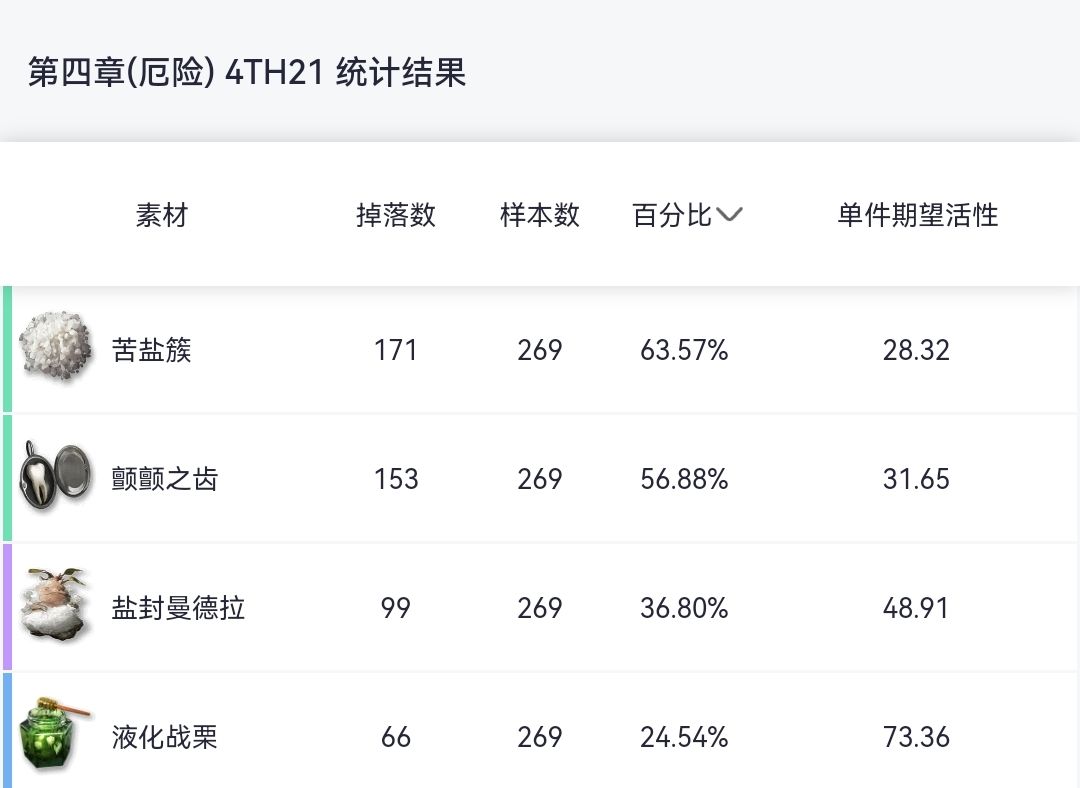Click the 颤颤之齿 tooth locket icon
Image resolution: width=1080 pixels, height=788 pixels.
point(56,478)
